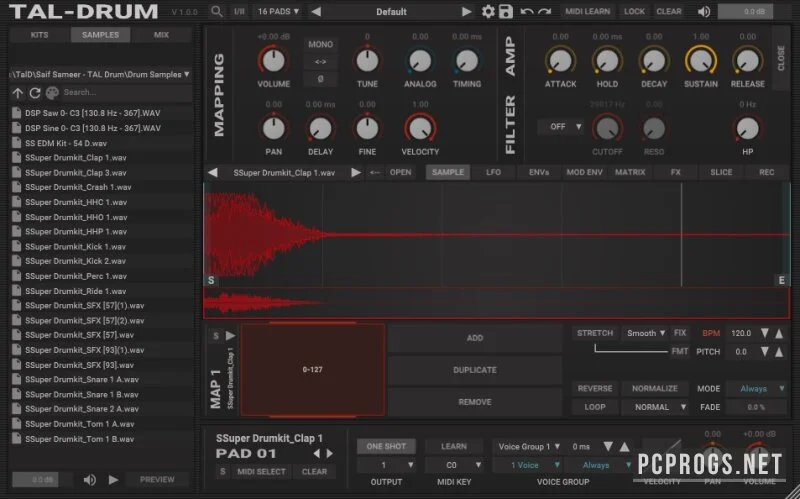Click the color palette icon in browser
This screenshot has width=800, height=499.
(x=52, y=93)
